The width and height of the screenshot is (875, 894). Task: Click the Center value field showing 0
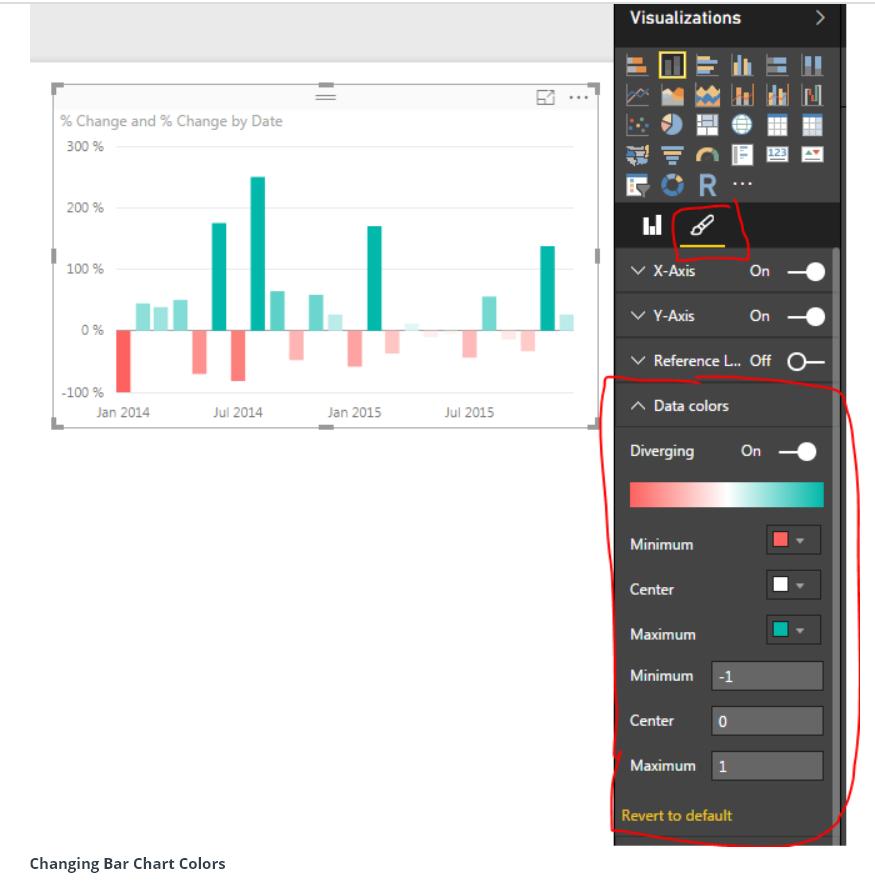pyautogui.click(x=767, y=721)
